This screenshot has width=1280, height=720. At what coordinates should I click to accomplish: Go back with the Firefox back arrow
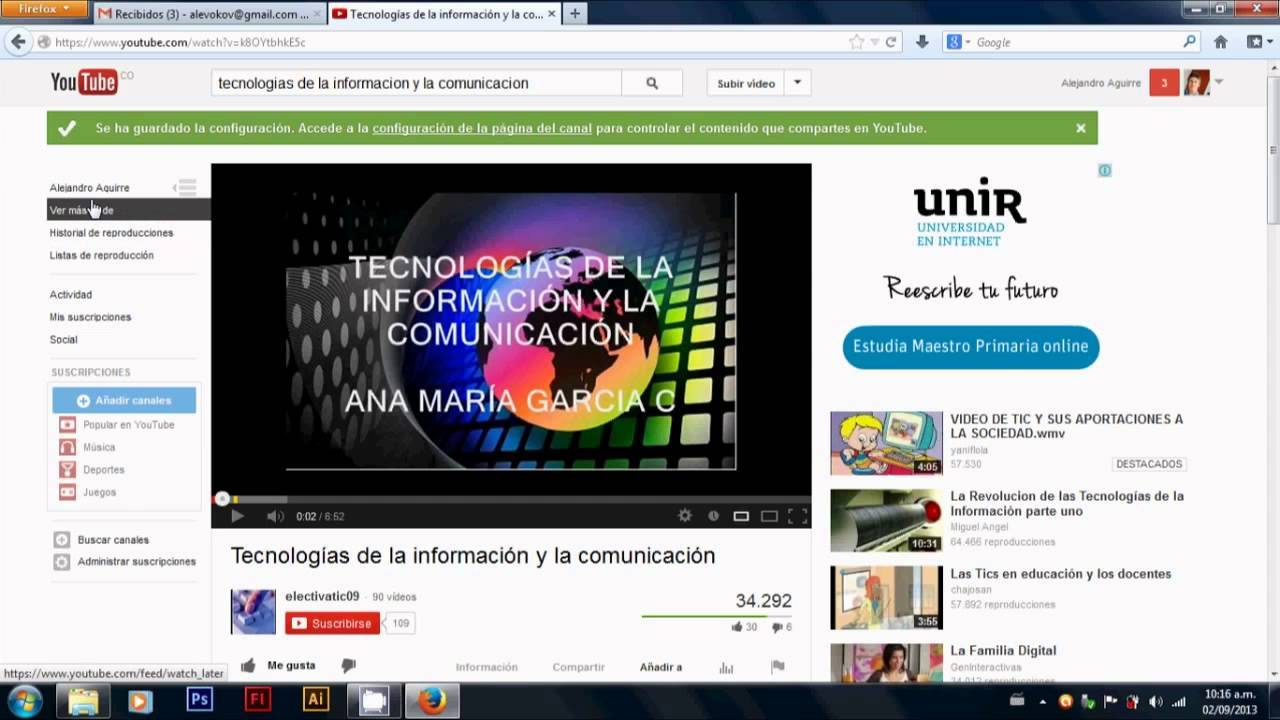pyautogui.click(x=18, y=42)
